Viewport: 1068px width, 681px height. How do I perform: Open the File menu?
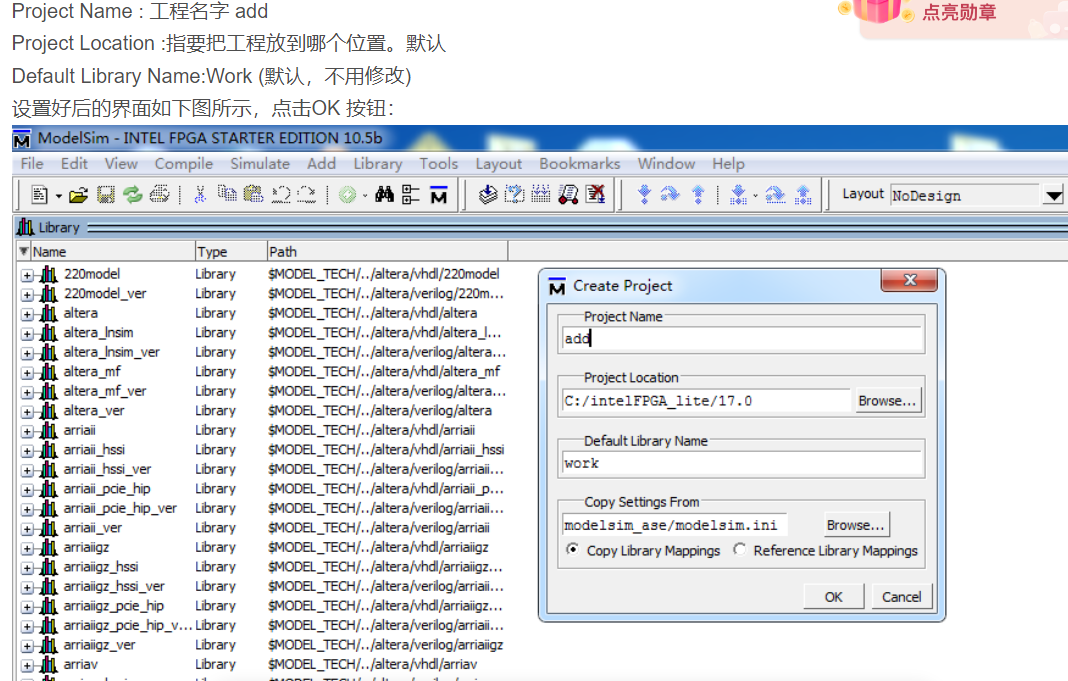(x=31, y=163)
